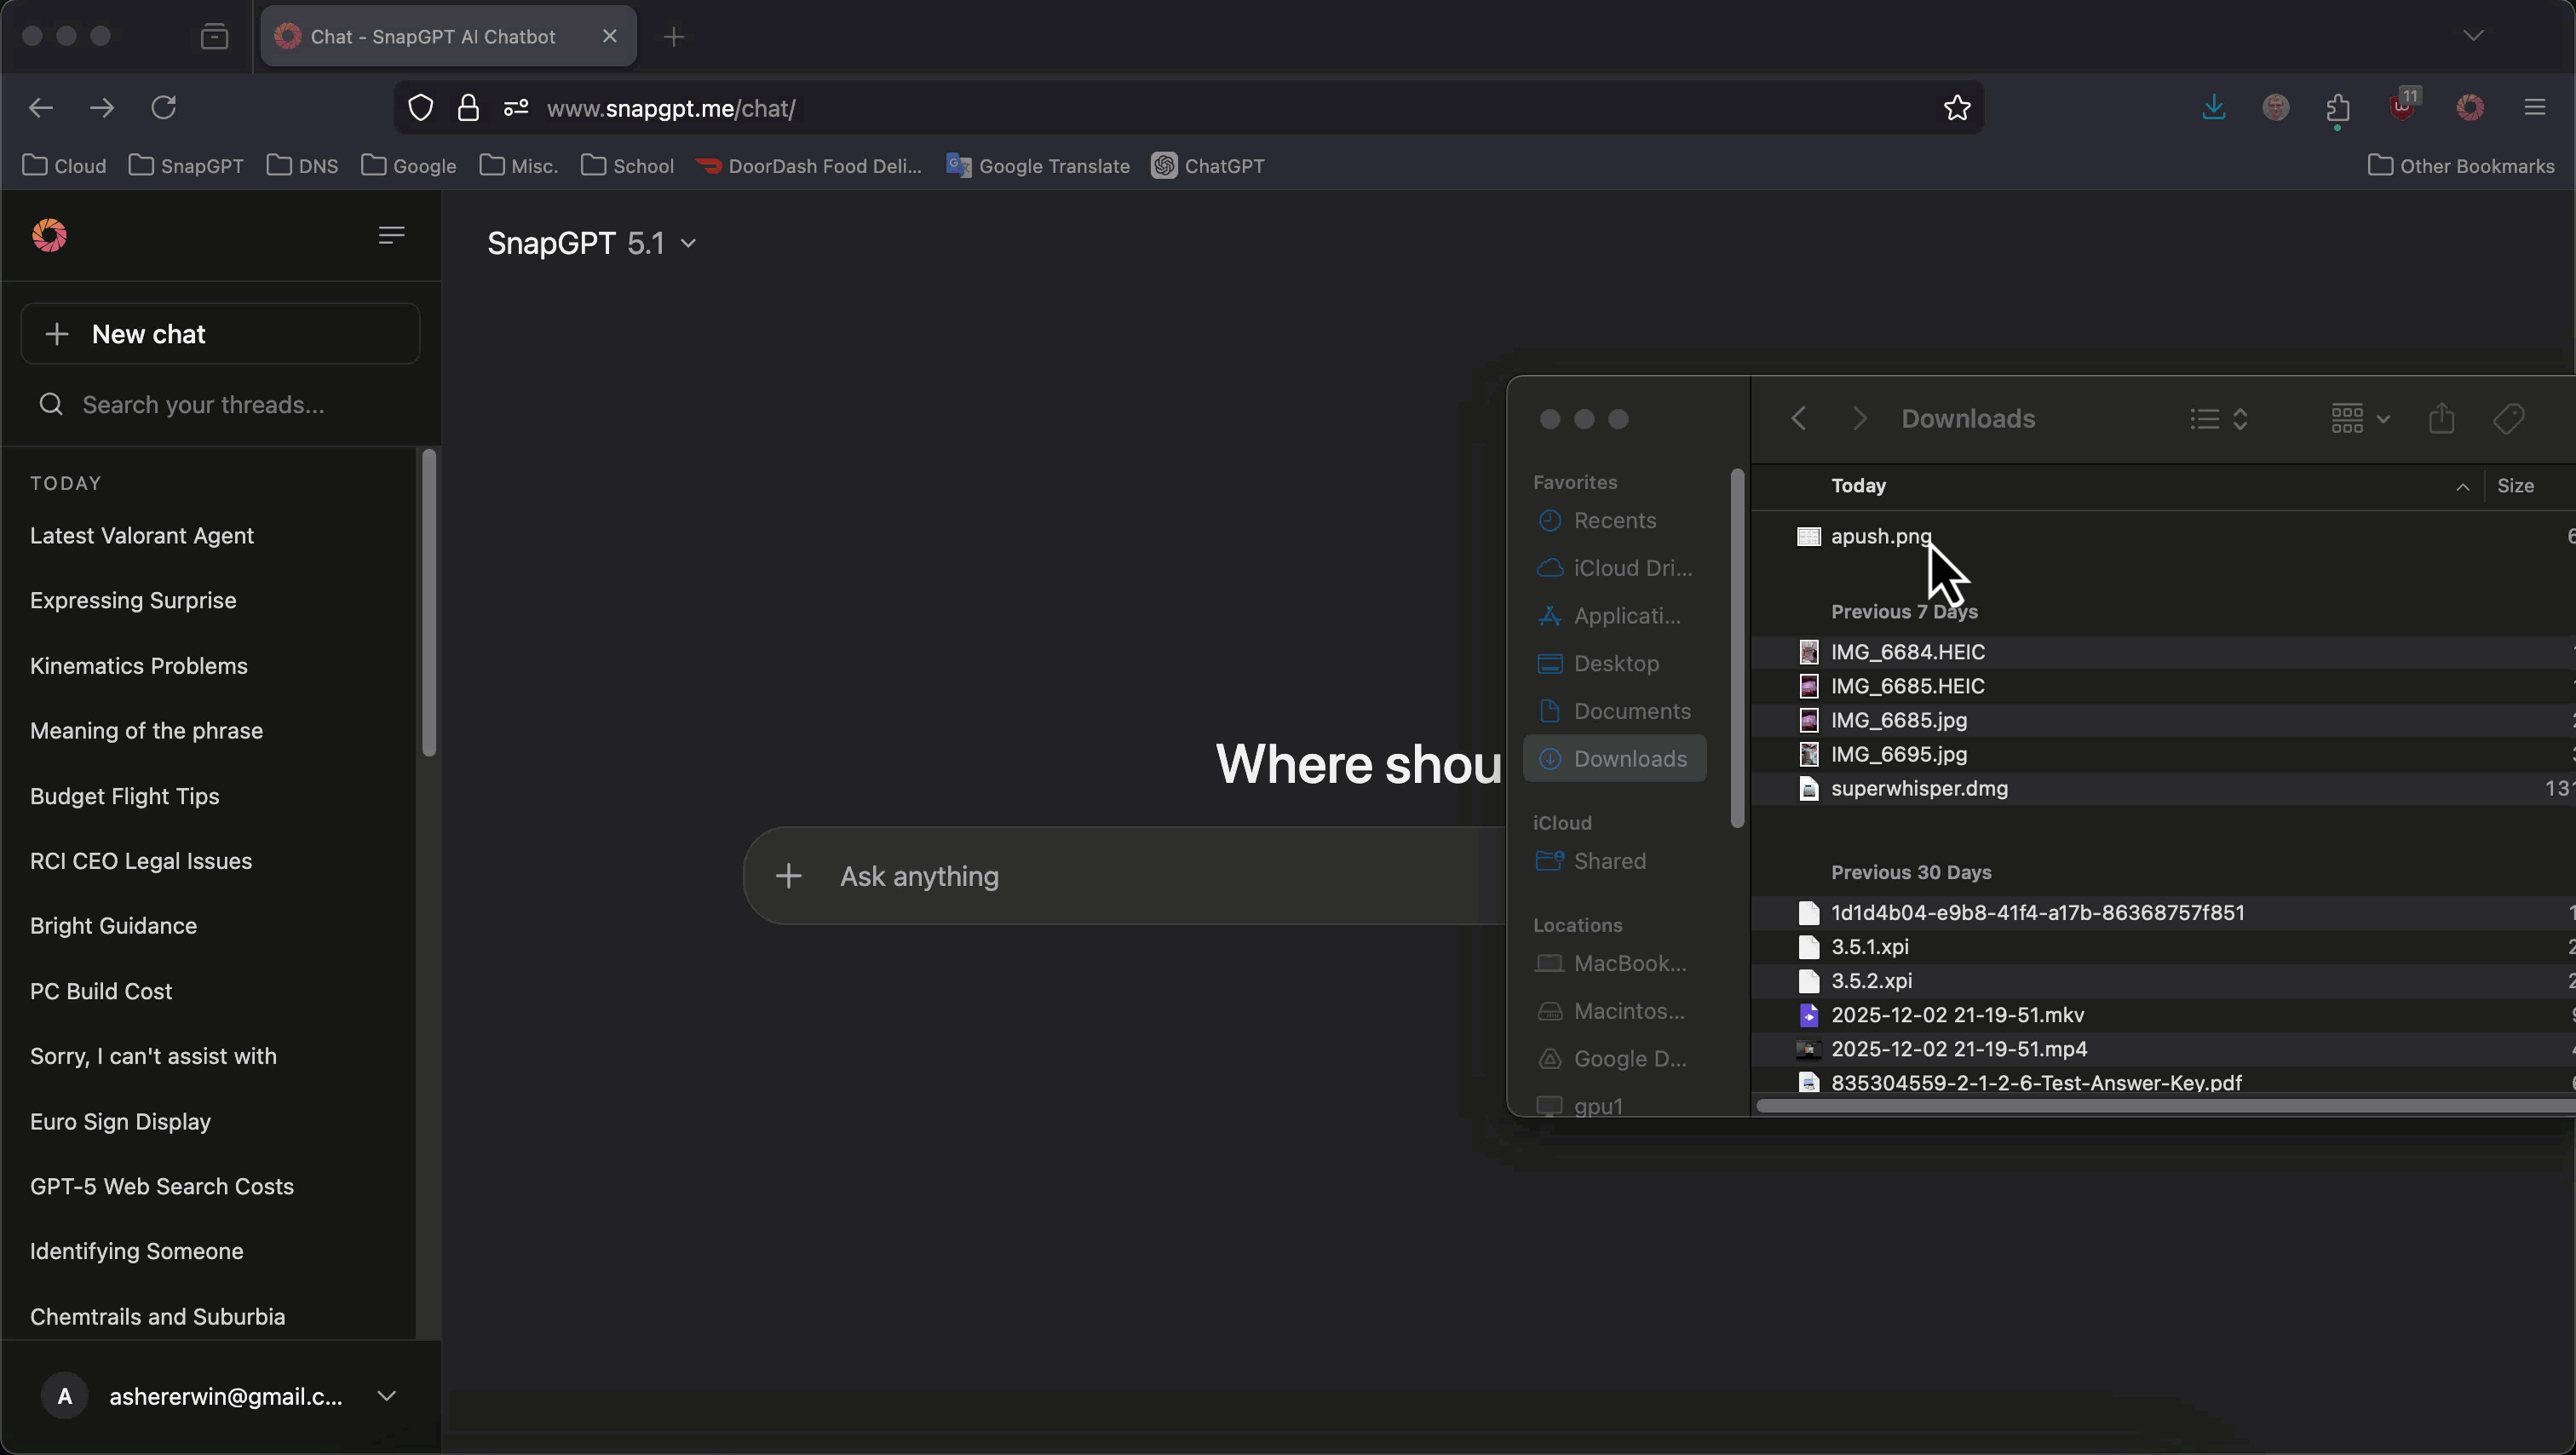This screenshot has height=1455, width=2576.
Task: Collapse the chat sidebar
Action: (391, 235)
